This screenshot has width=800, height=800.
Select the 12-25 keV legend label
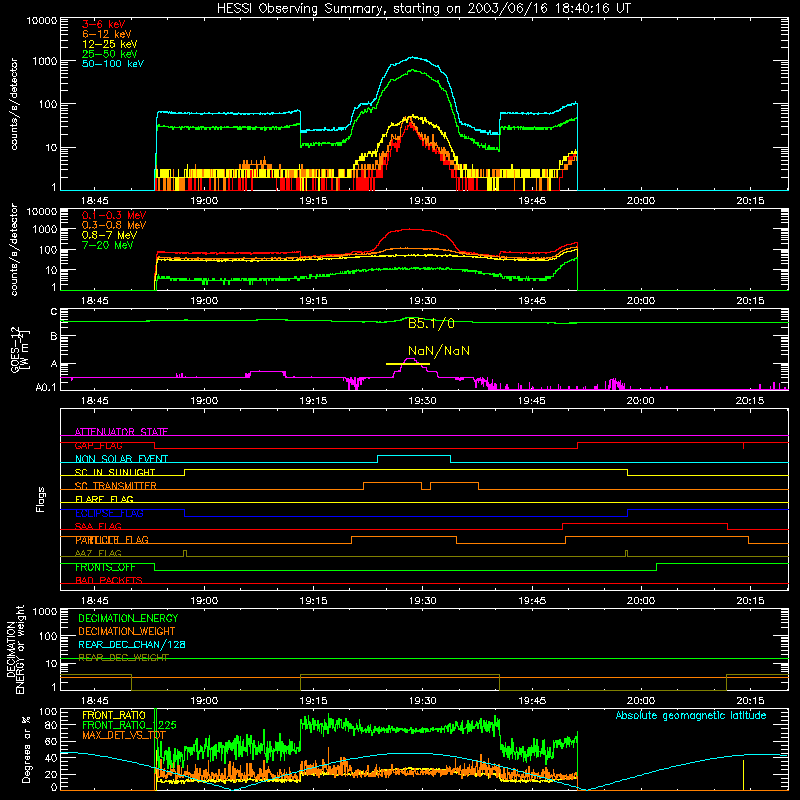(x=110, y=44)
